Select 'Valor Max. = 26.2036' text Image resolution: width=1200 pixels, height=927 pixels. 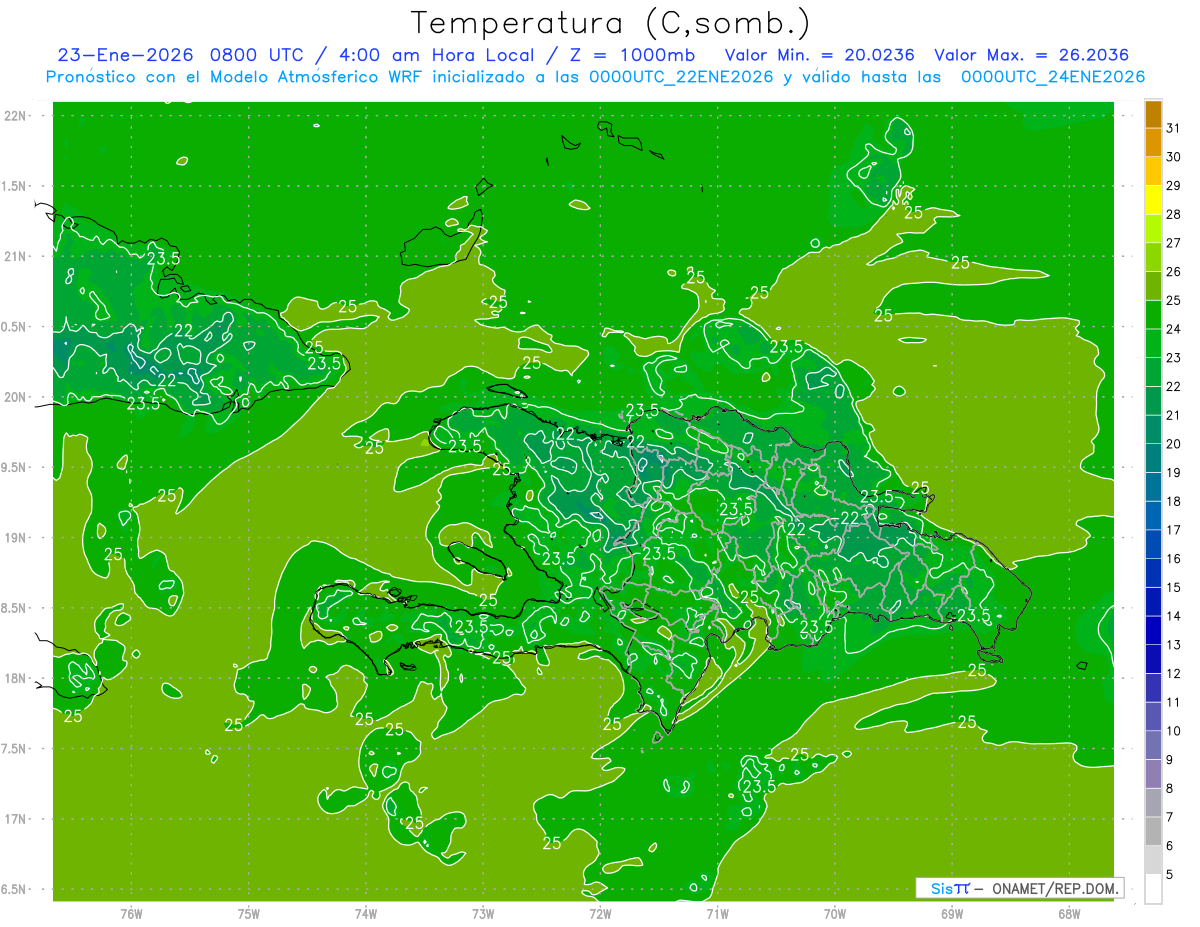(1031, 55)
